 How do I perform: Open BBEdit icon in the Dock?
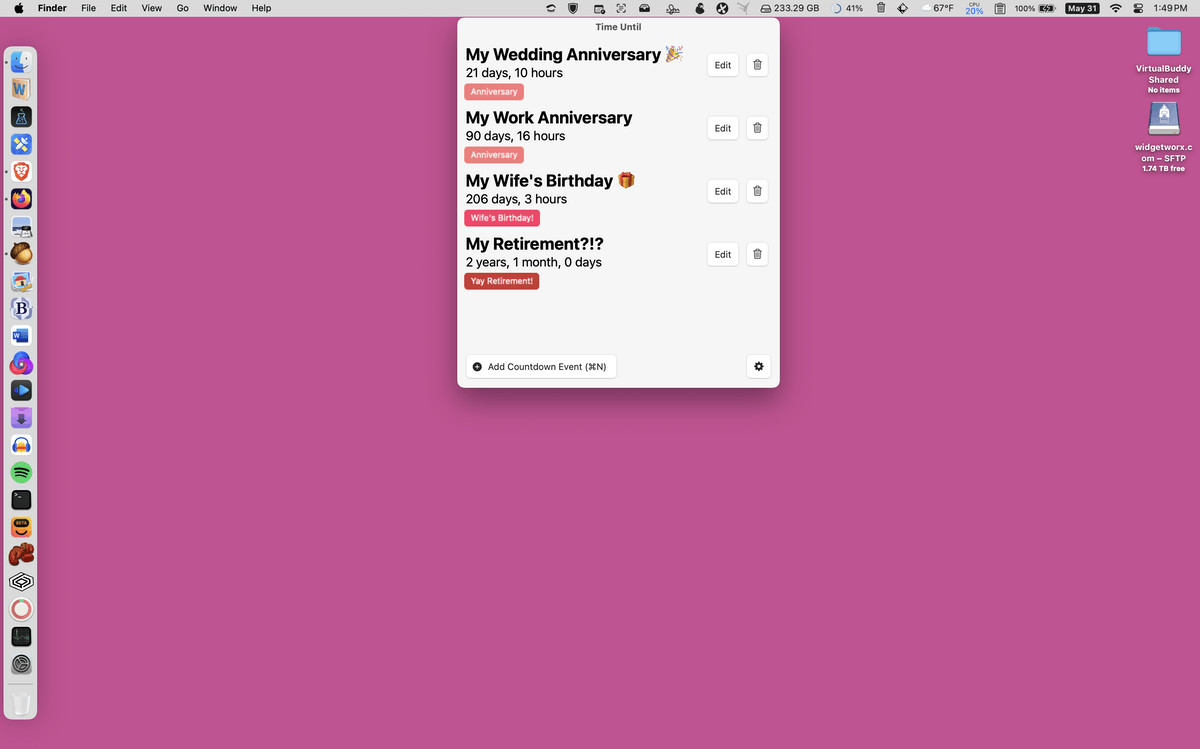pos(21,308)
